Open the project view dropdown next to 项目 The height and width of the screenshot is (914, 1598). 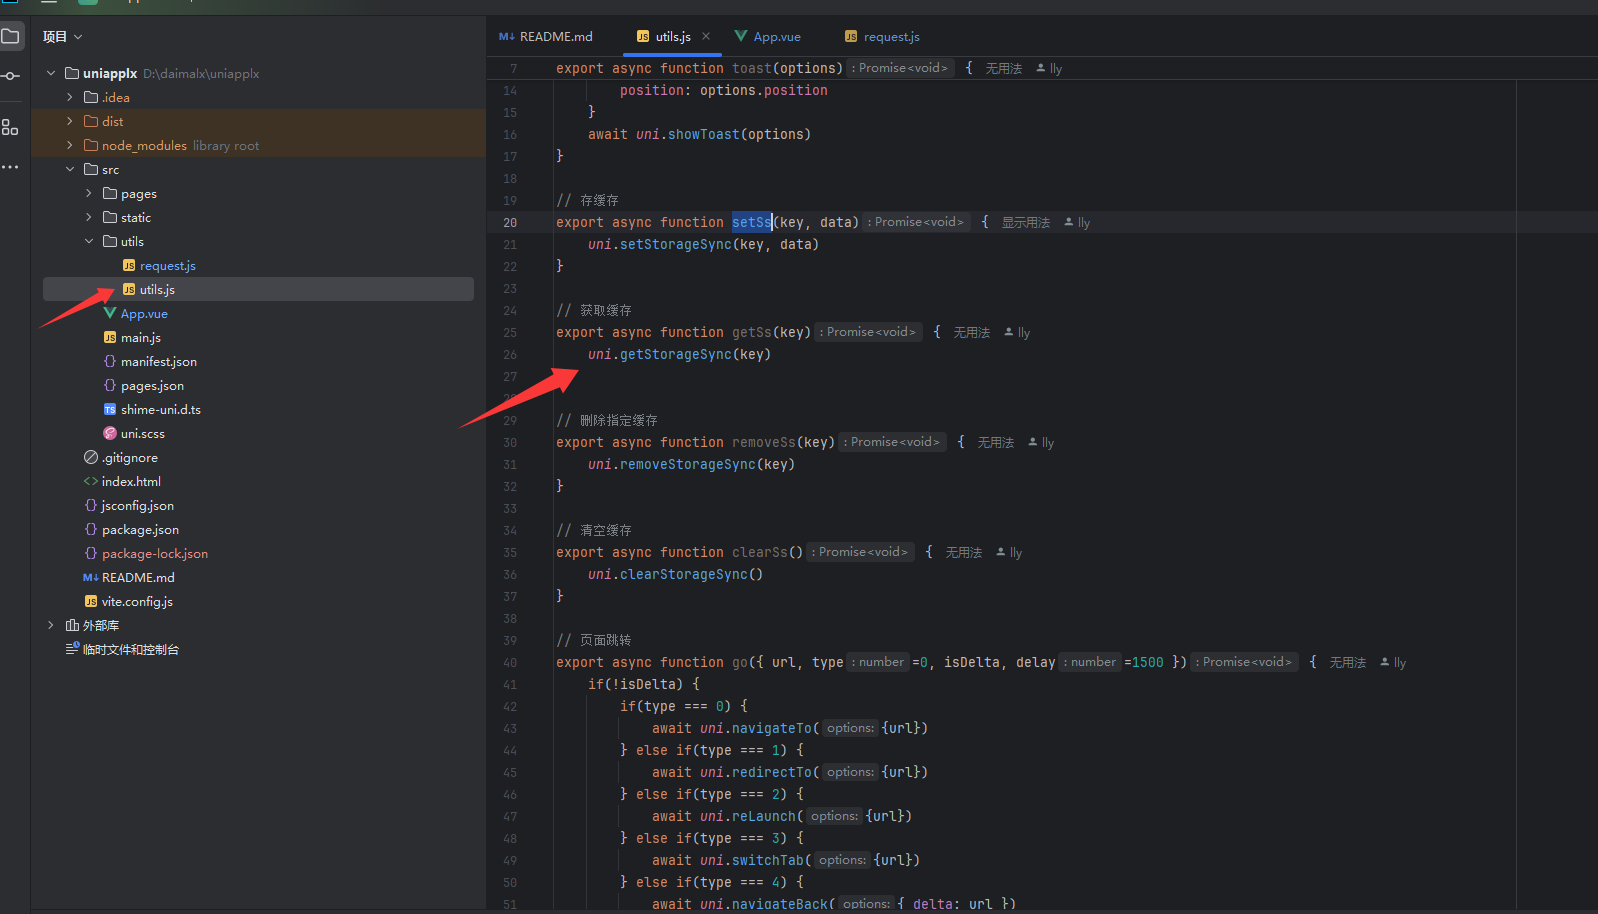click(78, 37)
